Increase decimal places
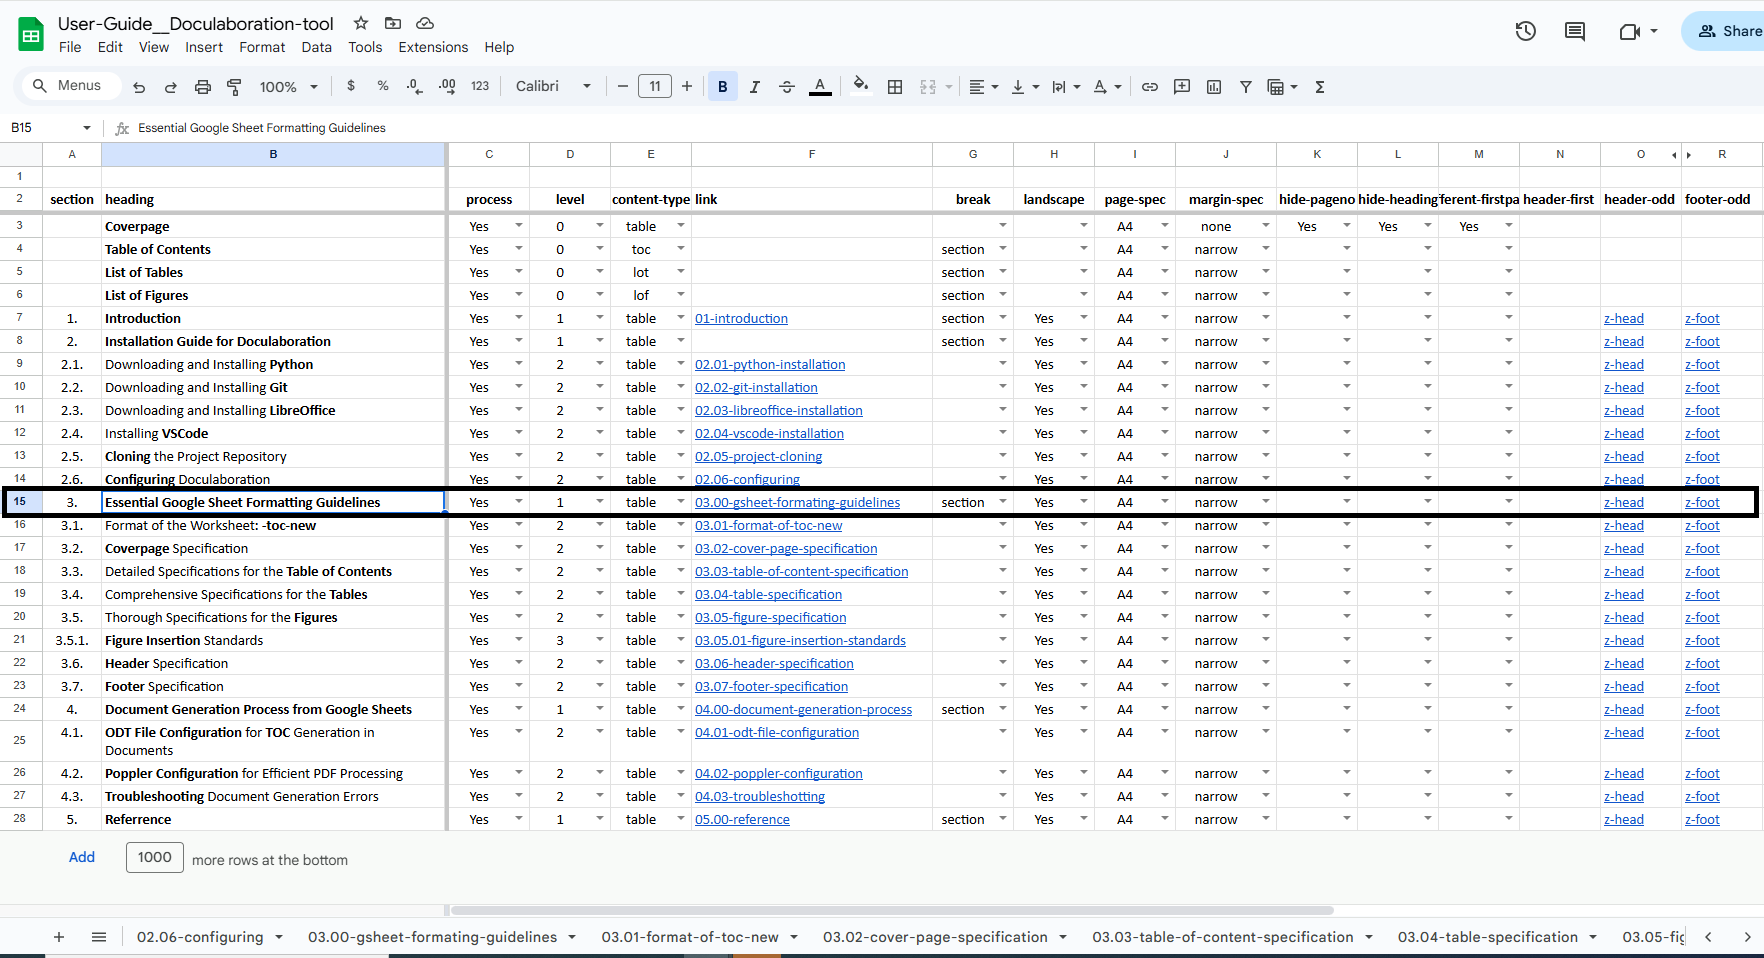The image size is (1764, 958). 447,86
